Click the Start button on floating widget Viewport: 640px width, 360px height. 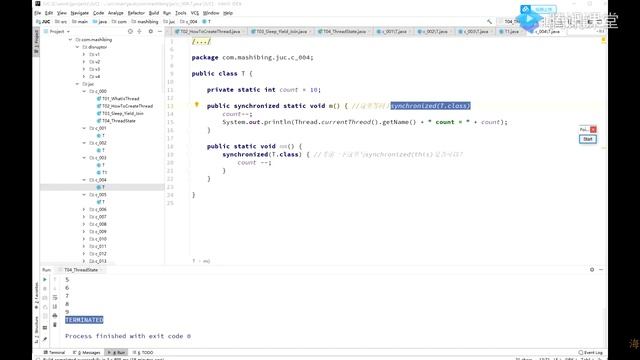[x=588, y=139]
